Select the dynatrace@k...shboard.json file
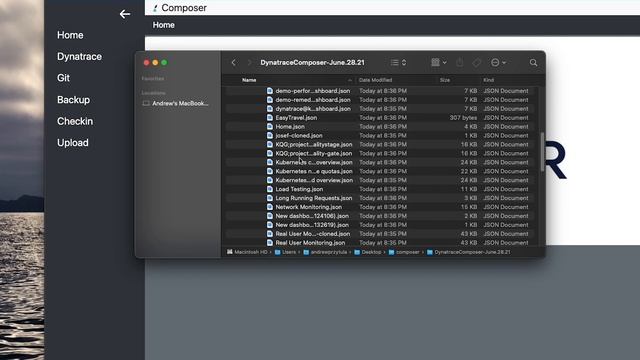Screen dimensions: 640x360 point(313,109)
